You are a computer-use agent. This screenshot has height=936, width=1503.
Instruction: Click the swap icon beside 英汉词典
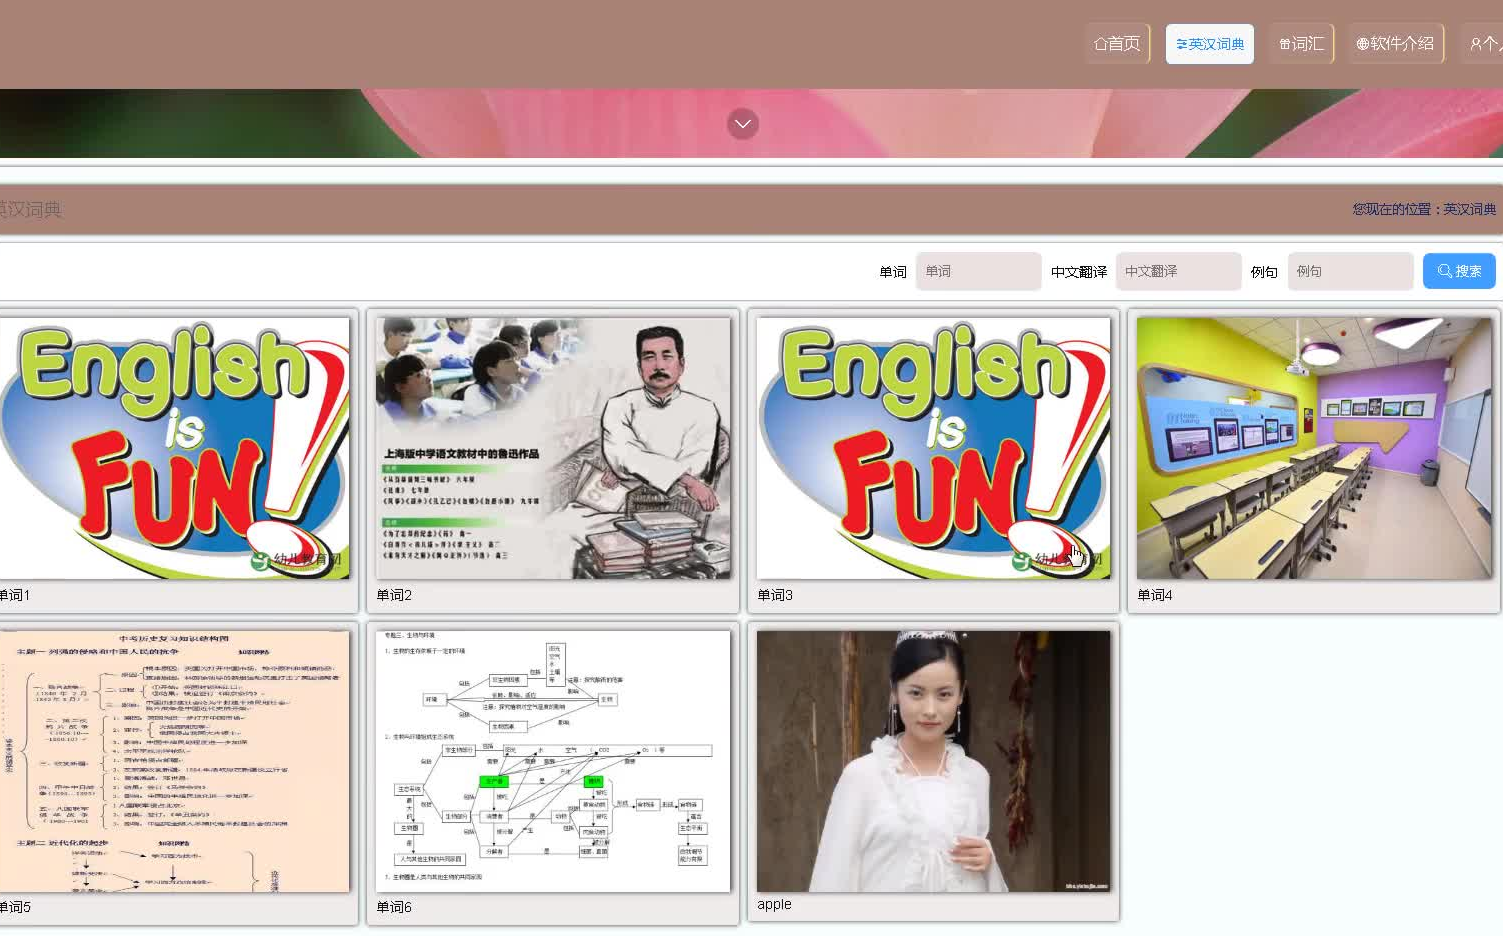point(1181,44)
